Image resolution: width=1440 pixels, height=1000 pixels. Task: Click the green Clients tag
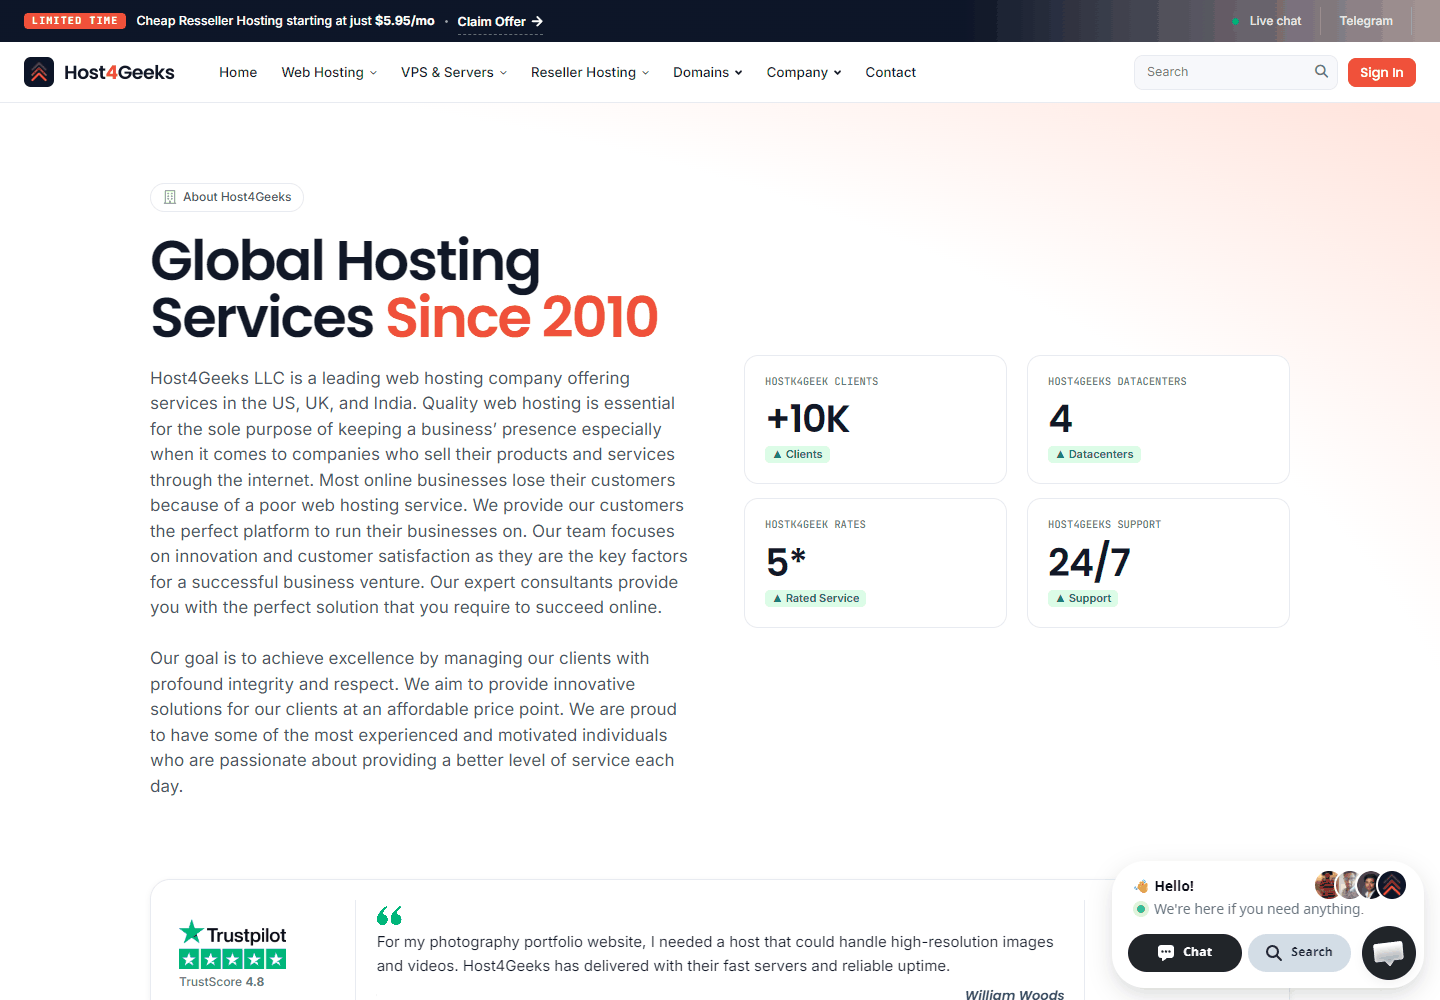pos(798,454)
